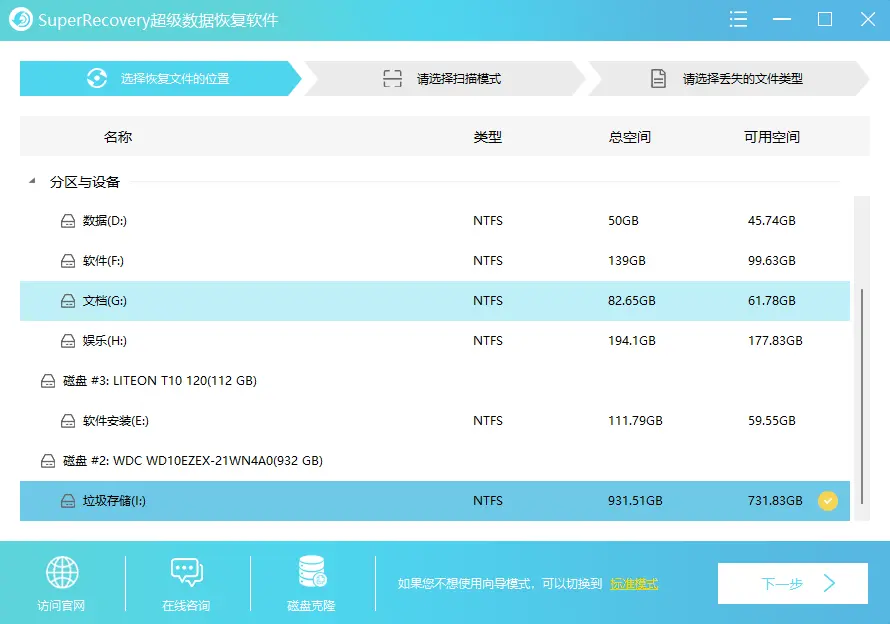Viewport: 890px width, 624px height.
Task: Toggle the yellow checkmark on 垃圾存储(I:) row
Action: pos(828,501)
